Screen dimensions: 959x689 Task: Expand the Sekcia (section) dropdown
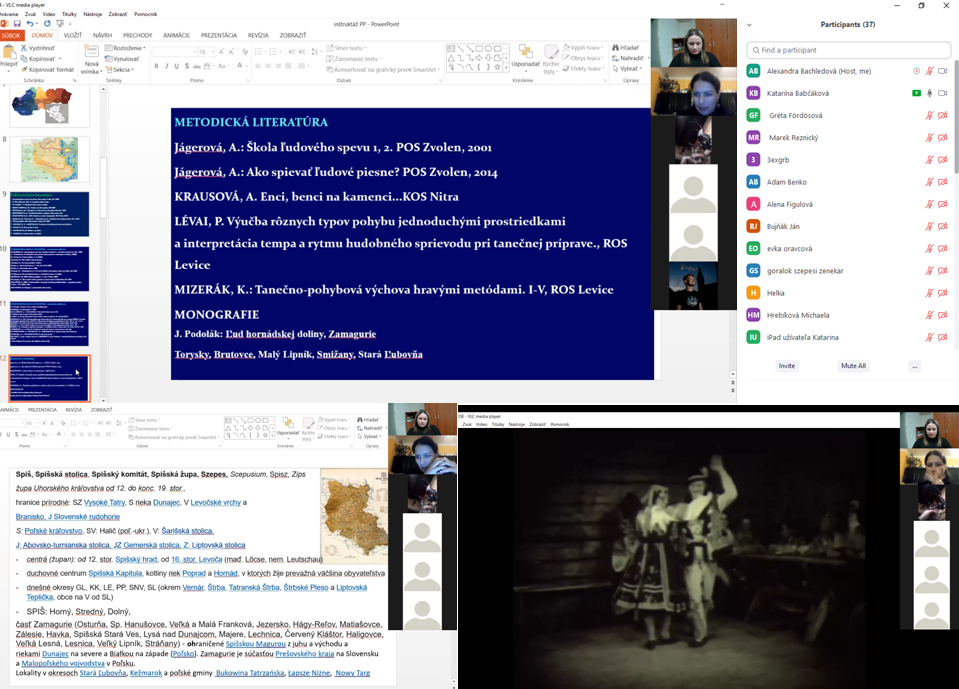pyautogui.click(x=122, y=70)
